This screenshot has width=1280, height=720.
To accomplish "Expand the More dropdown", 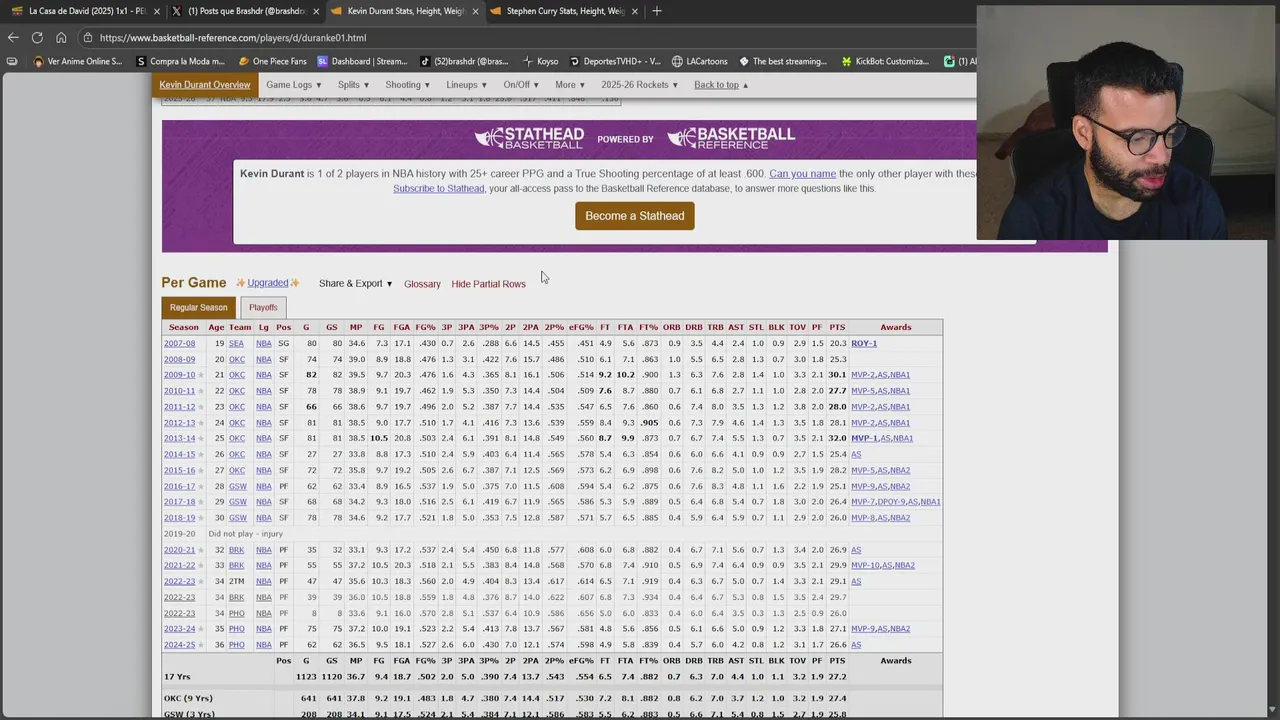I will (570, 85).
